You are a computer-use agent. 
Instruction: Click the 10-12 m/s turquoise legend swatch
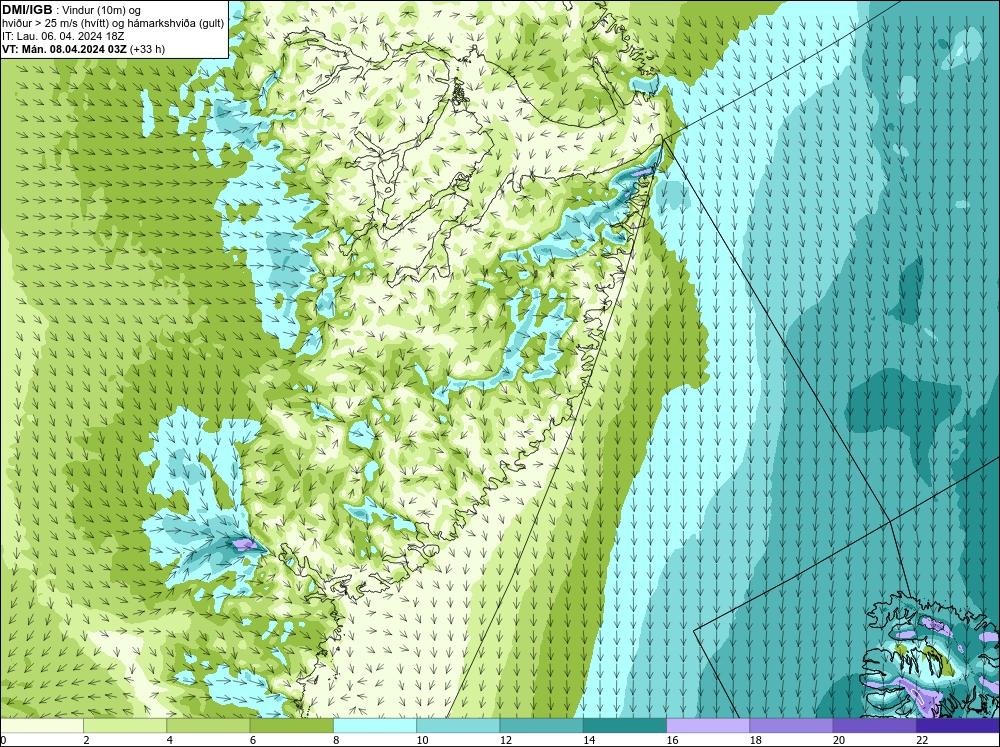458,725
